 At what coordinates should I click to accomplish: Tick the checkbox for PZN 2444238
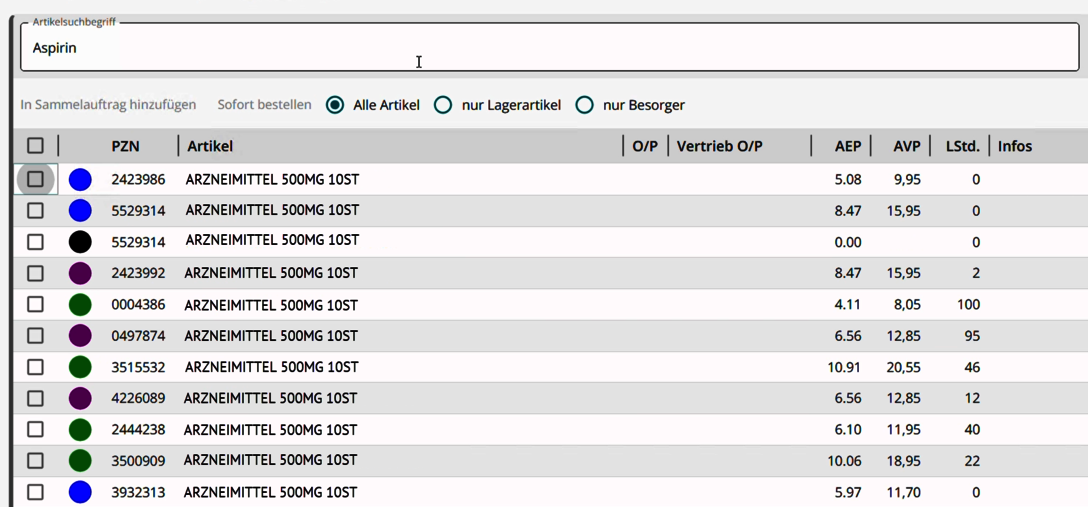(x=35, y=429)
